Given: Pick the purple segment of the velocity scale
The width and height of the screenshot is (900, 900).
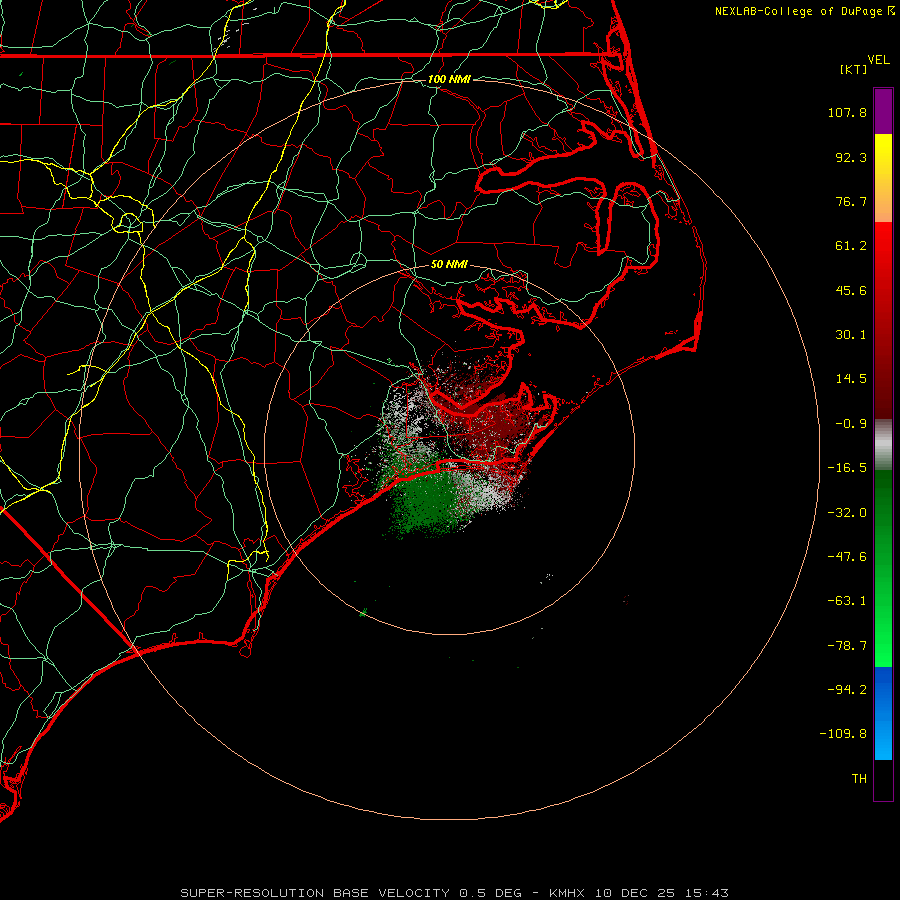Looking at the screenshot, I should coord(883,111).
